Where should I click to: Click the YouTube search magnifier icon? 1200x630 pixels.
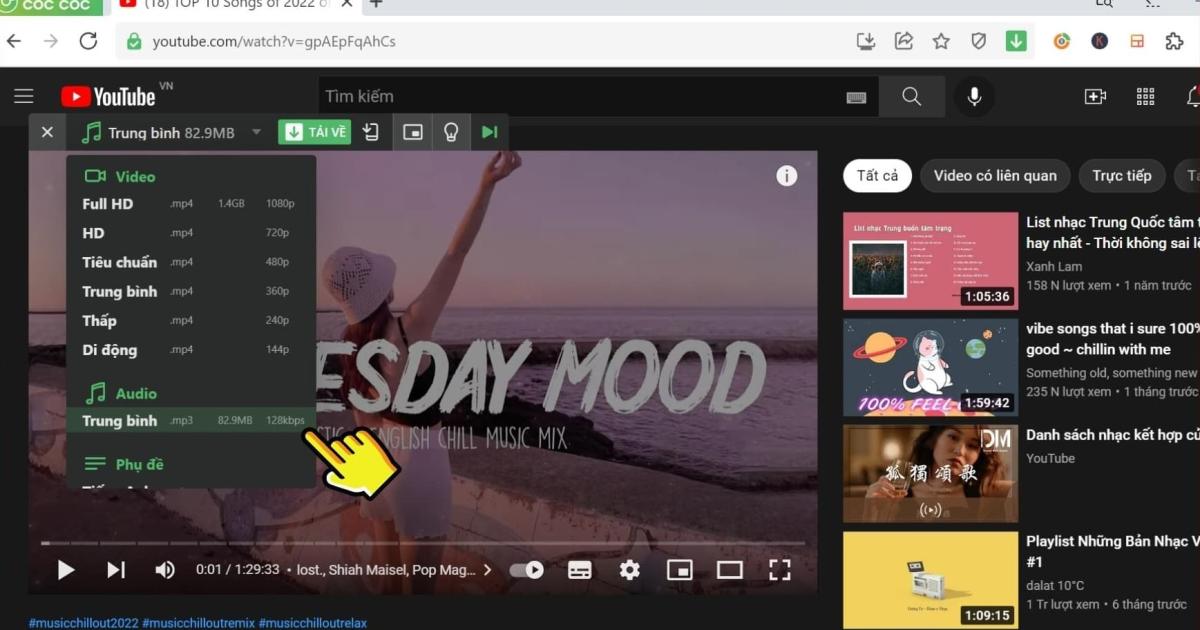(x=911, y=96)
